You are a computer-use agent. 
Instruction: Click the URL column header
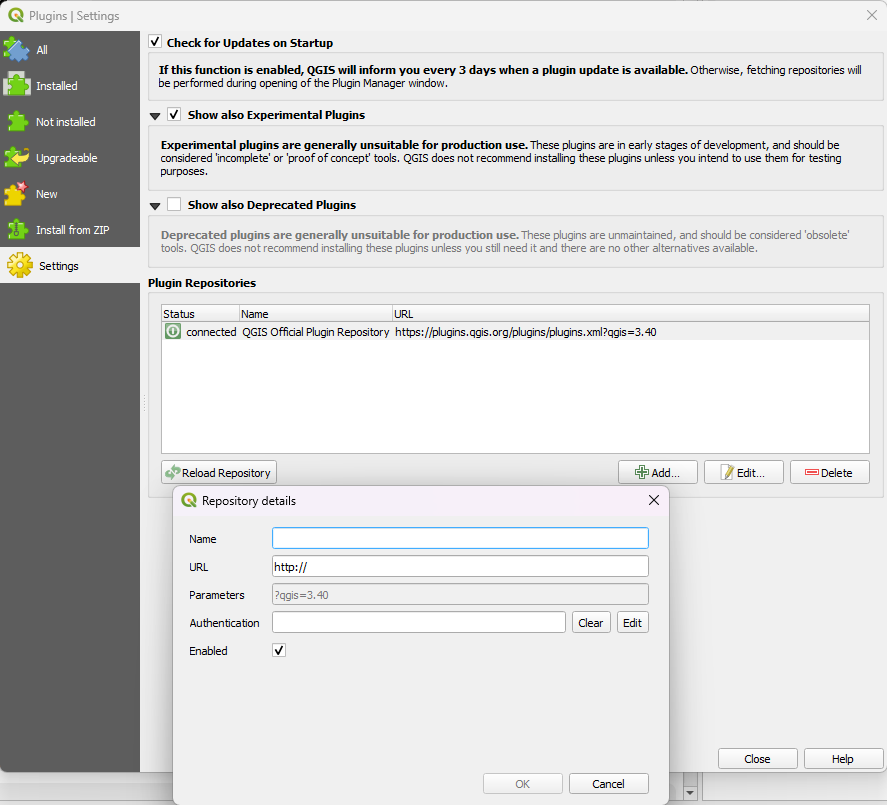pos(631,314)
